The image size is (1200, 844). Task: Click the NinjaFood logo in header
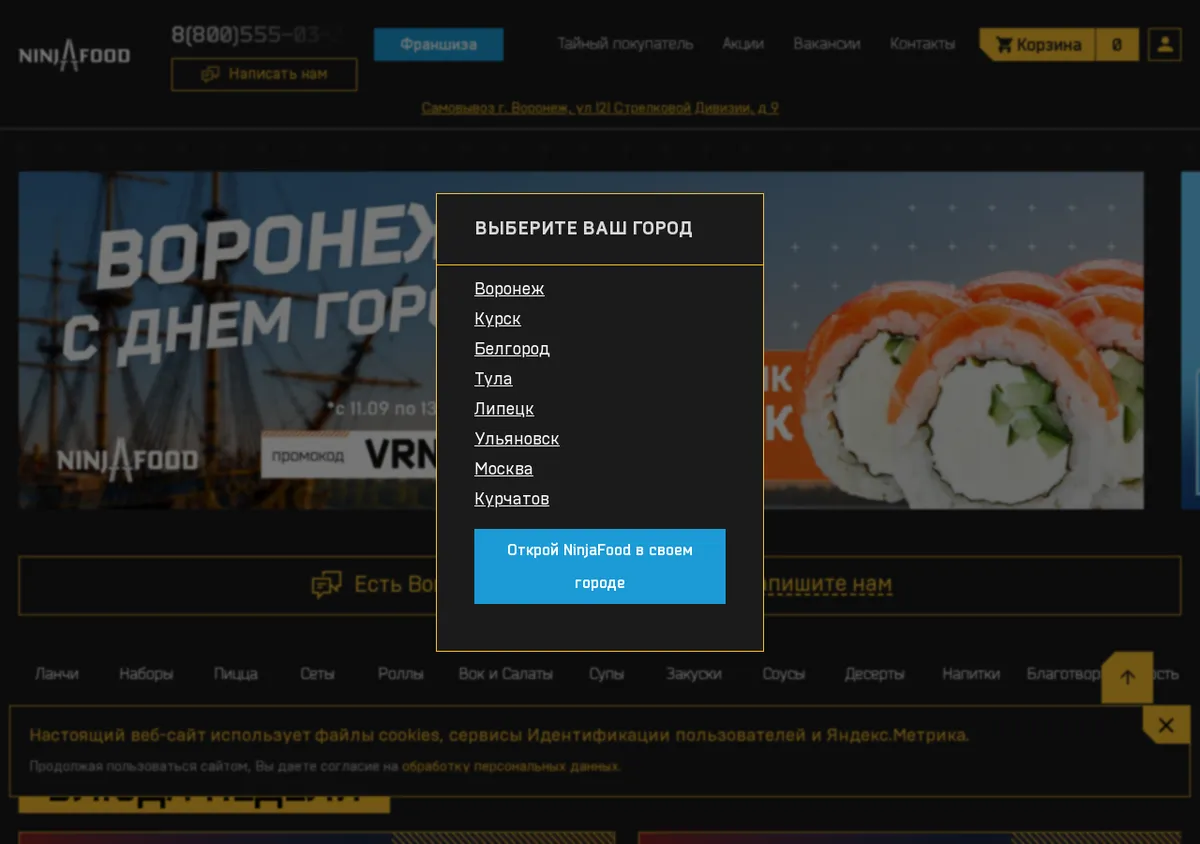pos(75,54)
